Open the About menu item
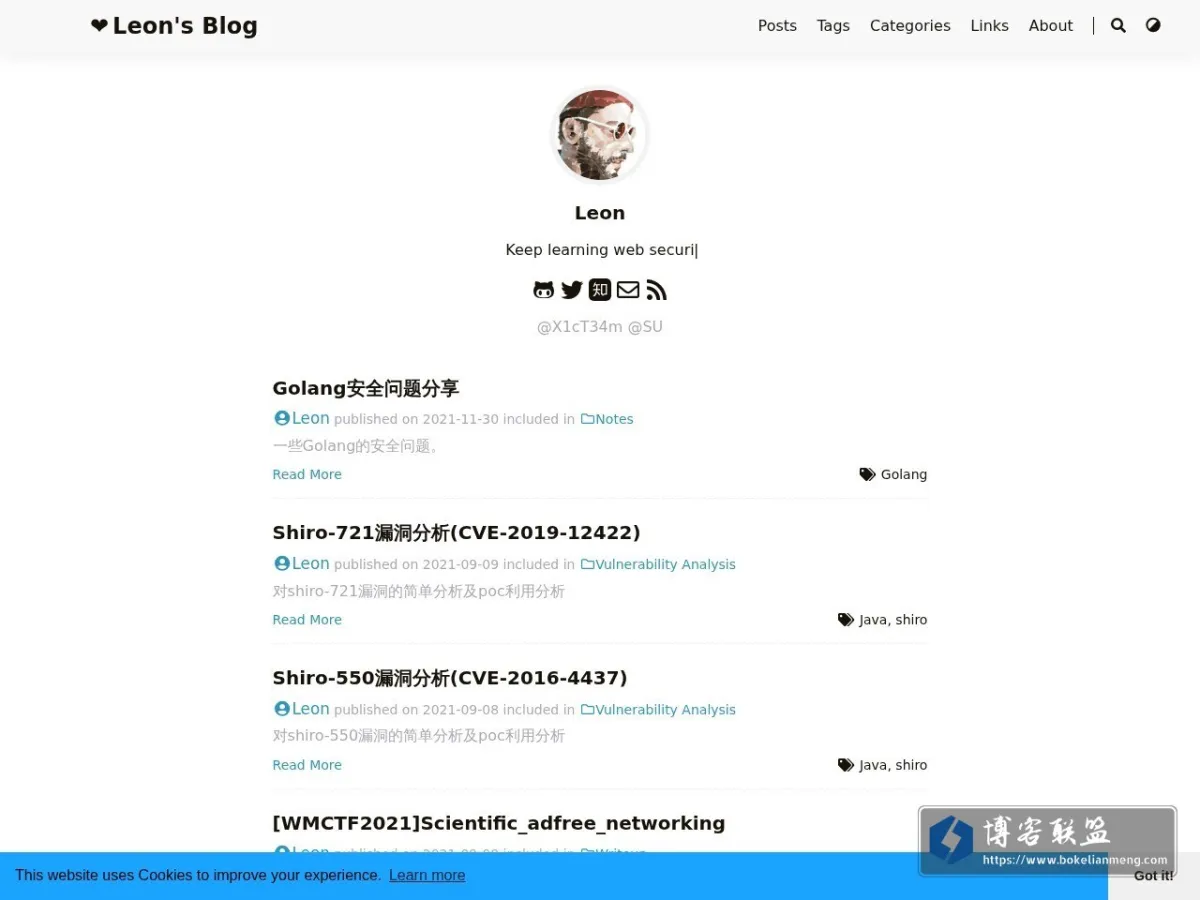 pos(1051,26)
